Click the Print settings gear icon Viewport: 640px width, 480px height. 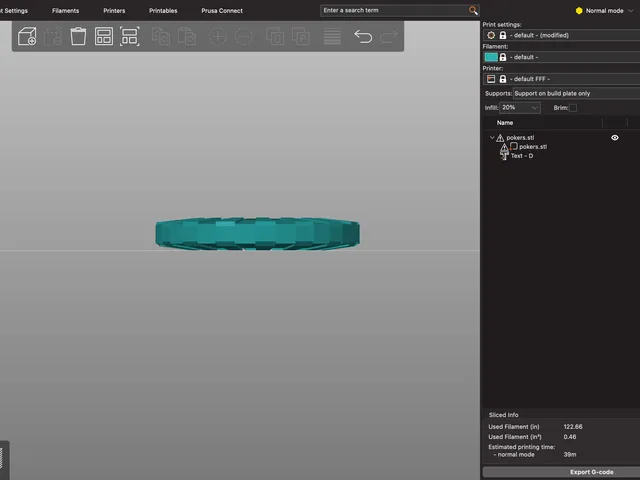pyautogui.click(x=491, y=35)
